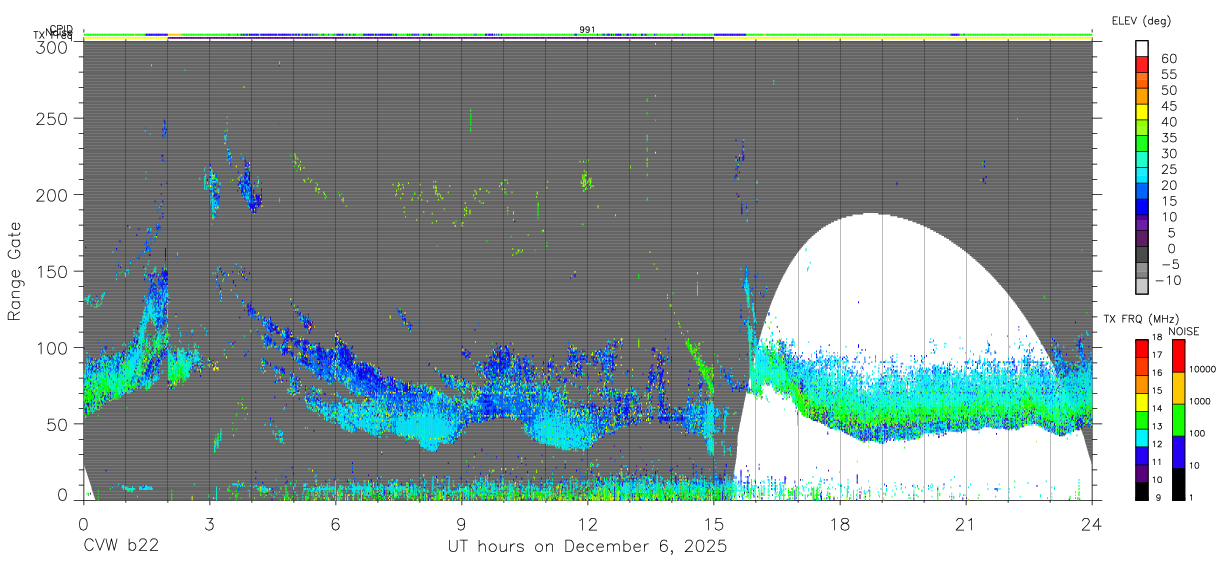
Task: Select green 30–35 degree elevation color band
Action: pyautogui.click(x=1142, y=144)
